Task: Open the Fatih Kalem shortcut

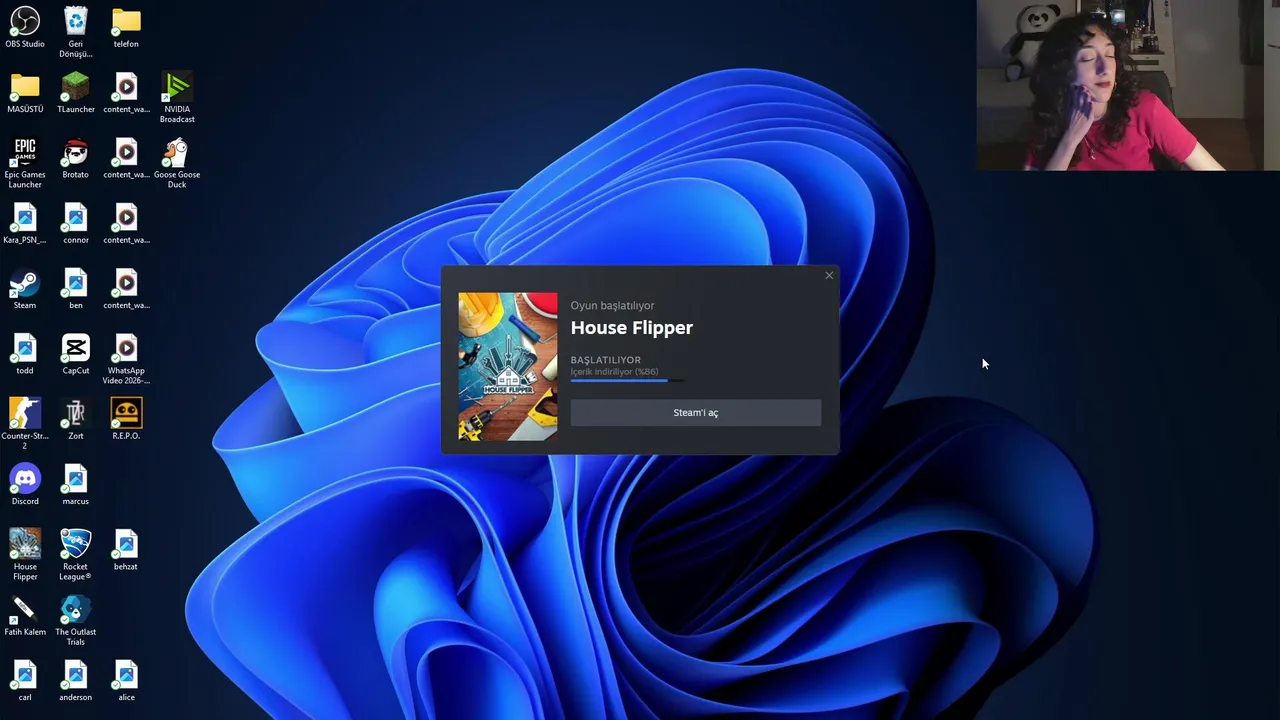Action: click(x=25, y=616)
